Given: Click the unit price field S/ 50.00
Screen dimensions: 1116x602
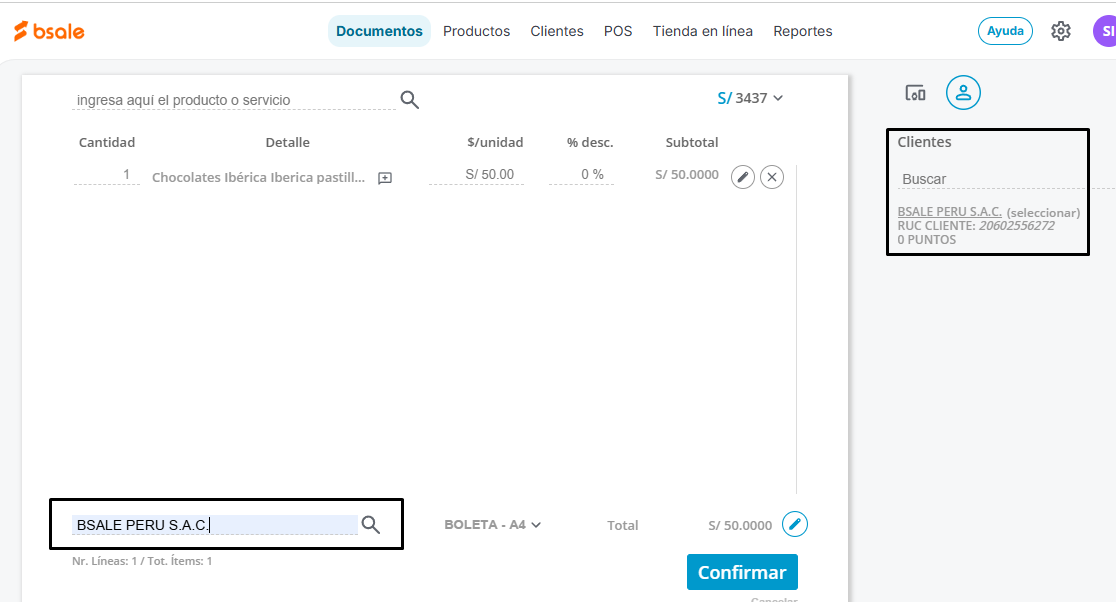Looking at the screenshot, I should coord(476,174).
